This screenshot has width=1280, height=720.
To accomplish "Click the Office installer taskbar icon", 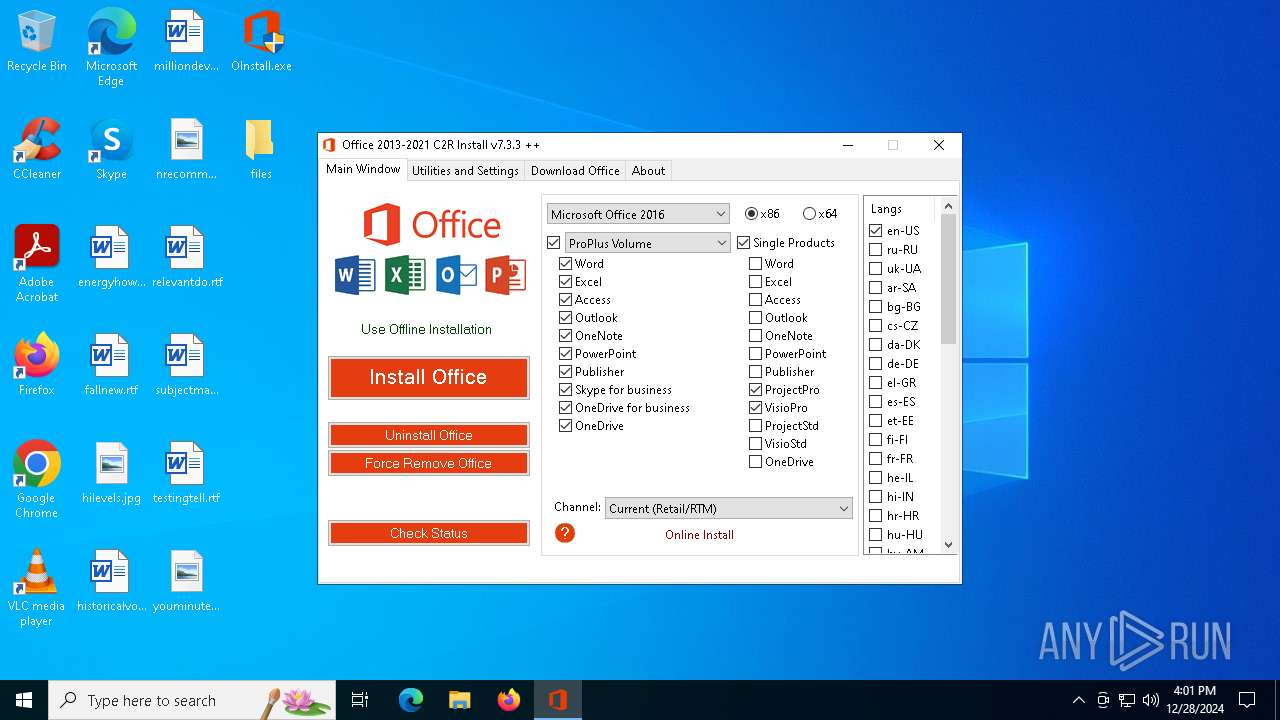I will [558, 700].
